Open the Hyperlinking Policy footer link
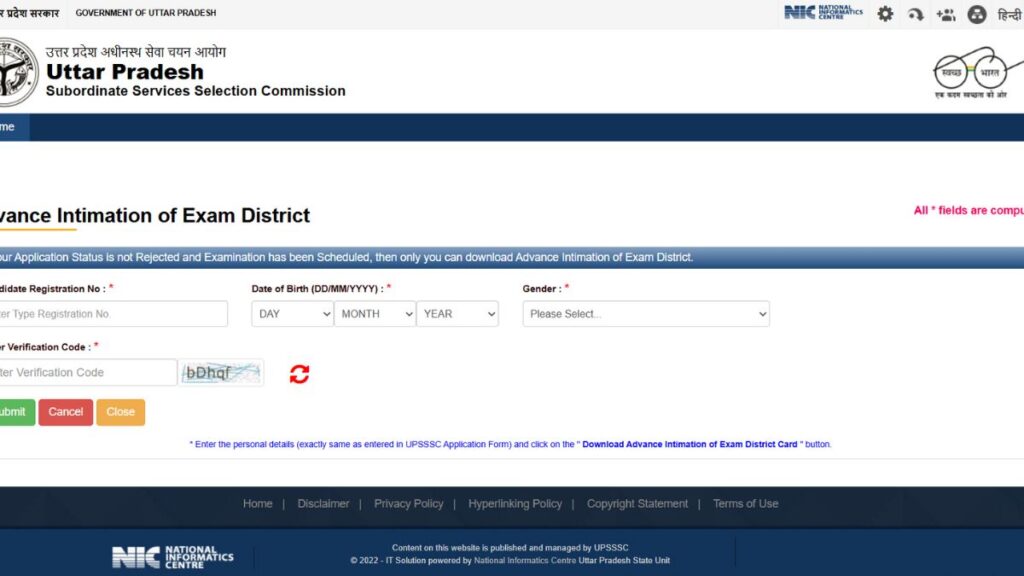Screen dimensions: 1024x576 point(515,504)
